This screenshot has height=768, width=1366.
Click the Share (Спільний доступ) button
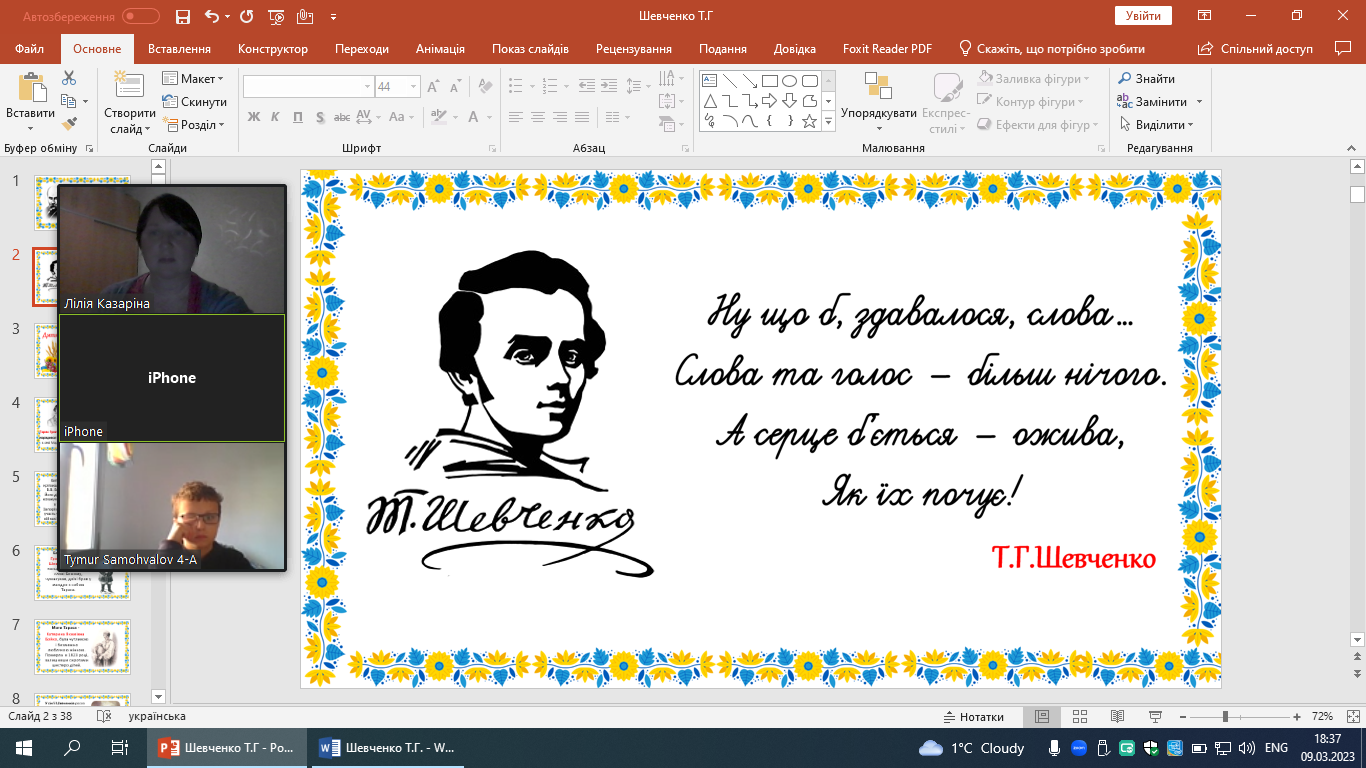tap(1257, 49)
